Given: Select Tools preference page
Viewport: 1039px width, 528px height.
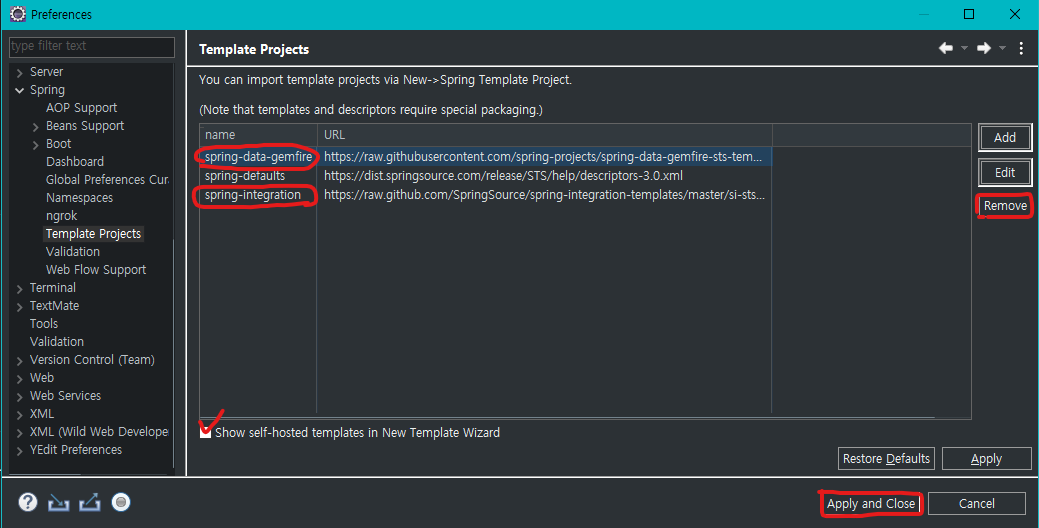Looking at the screenshot, I should [44, 323].
